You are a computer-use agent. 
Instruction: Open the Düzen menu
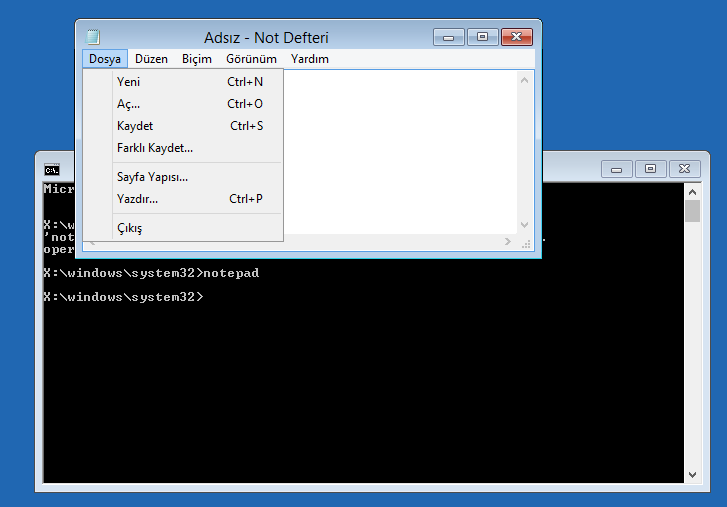tap(151, 59)
